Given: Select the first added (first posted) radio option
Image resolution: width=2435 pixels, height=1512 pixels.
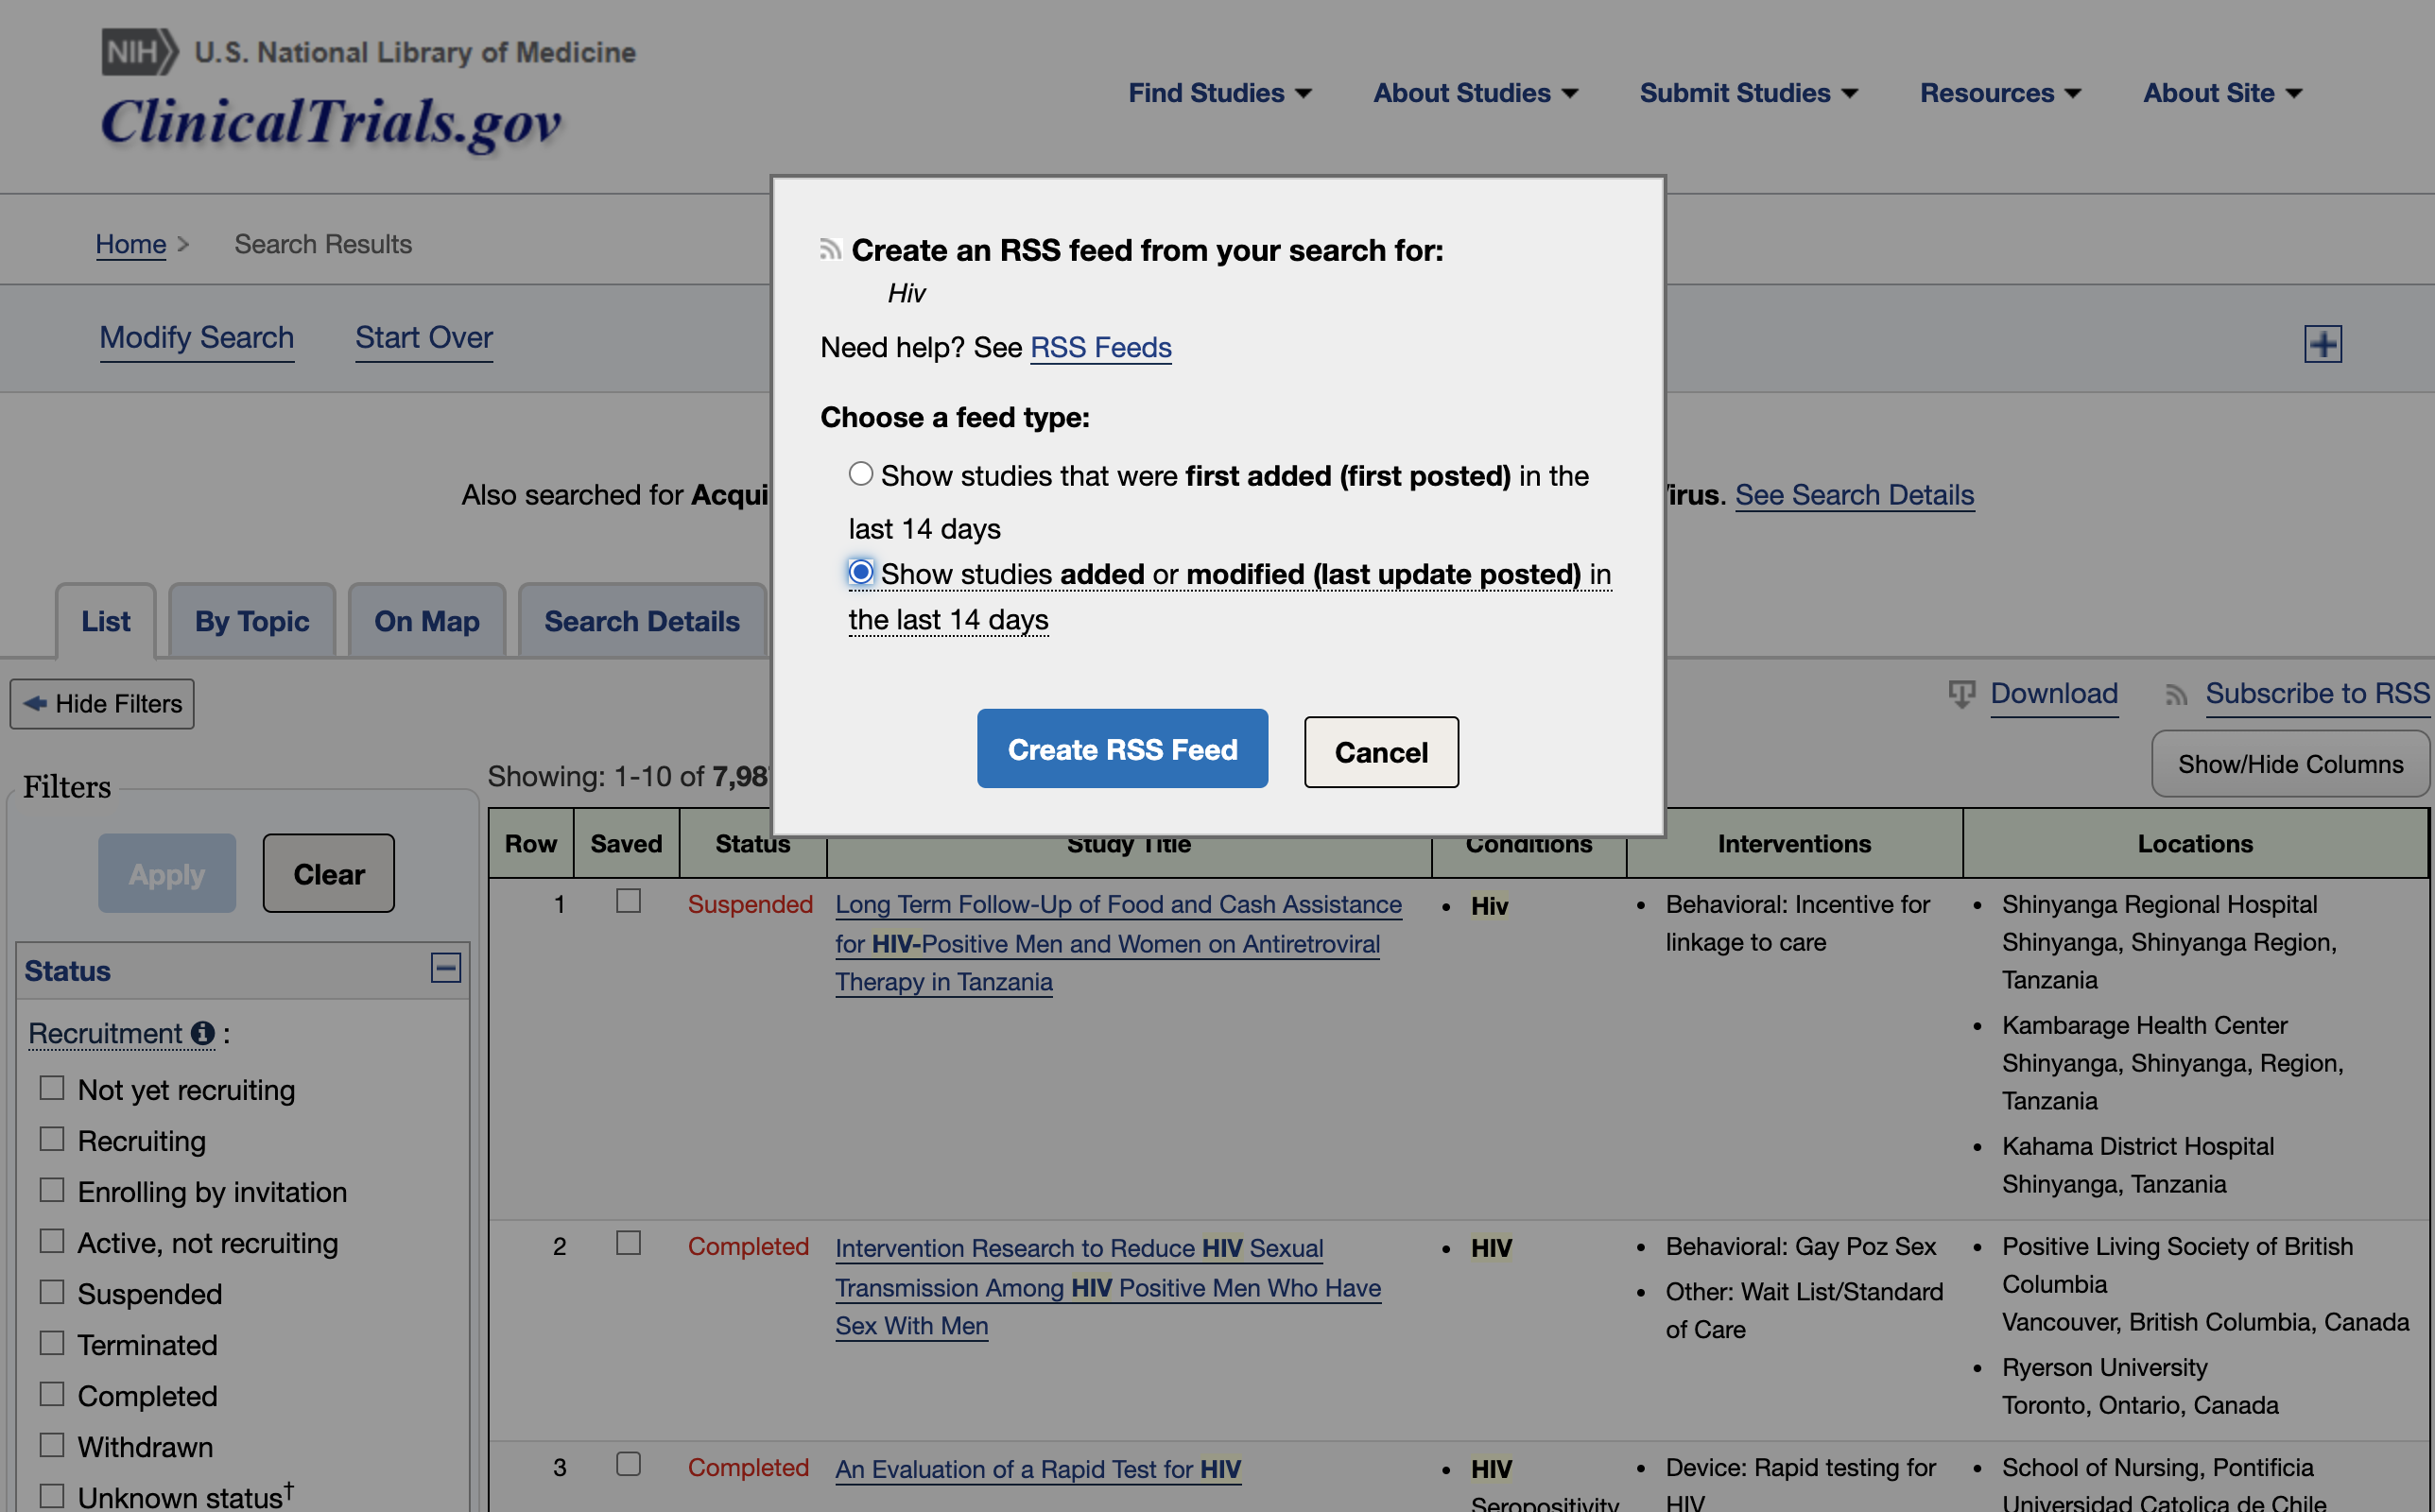Looking at the screenshot, I should tap(861, 474).
